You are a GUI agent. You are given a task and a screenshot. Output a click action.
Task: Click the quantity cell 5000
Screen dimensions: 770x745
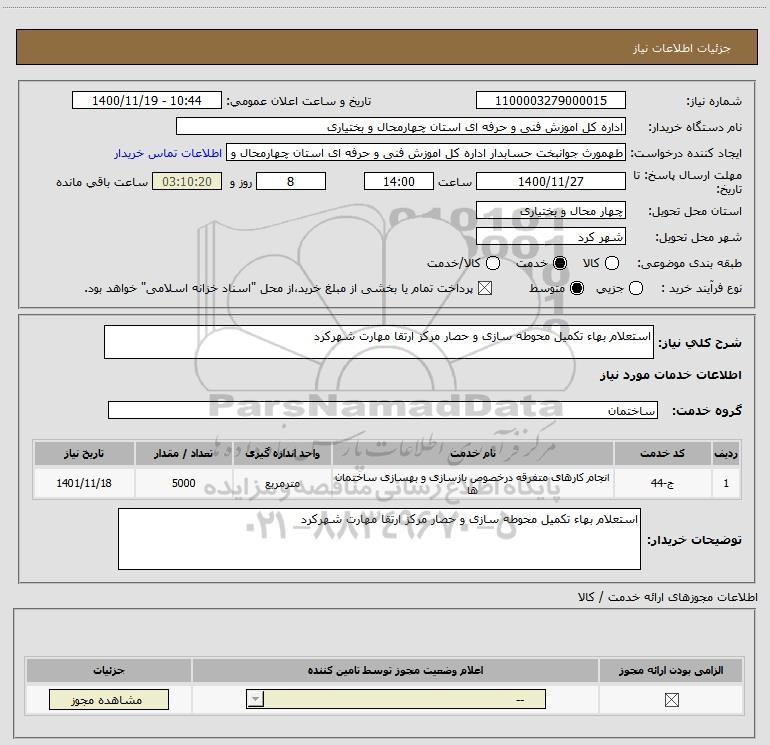coord(183,483)
